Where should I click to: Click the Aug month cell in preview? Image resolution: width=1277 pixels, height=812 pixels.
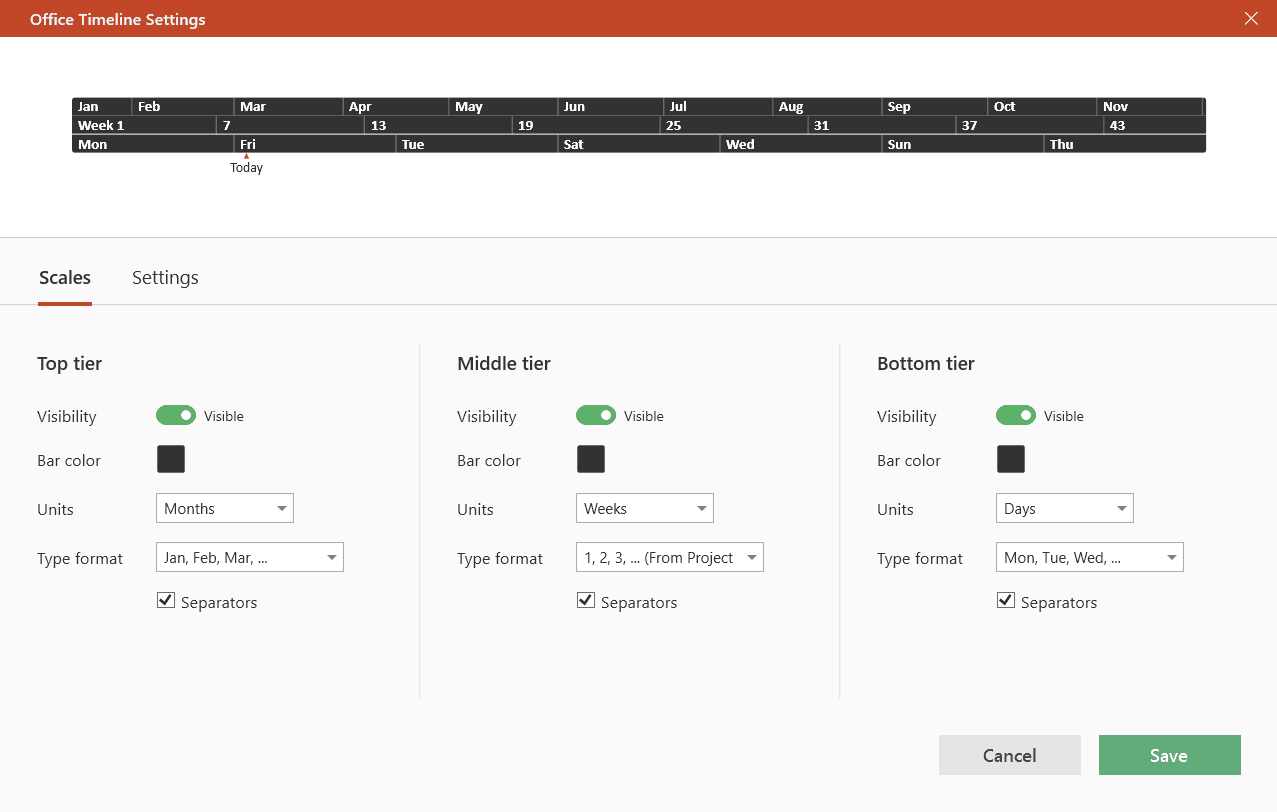click(x=827, y=106)
